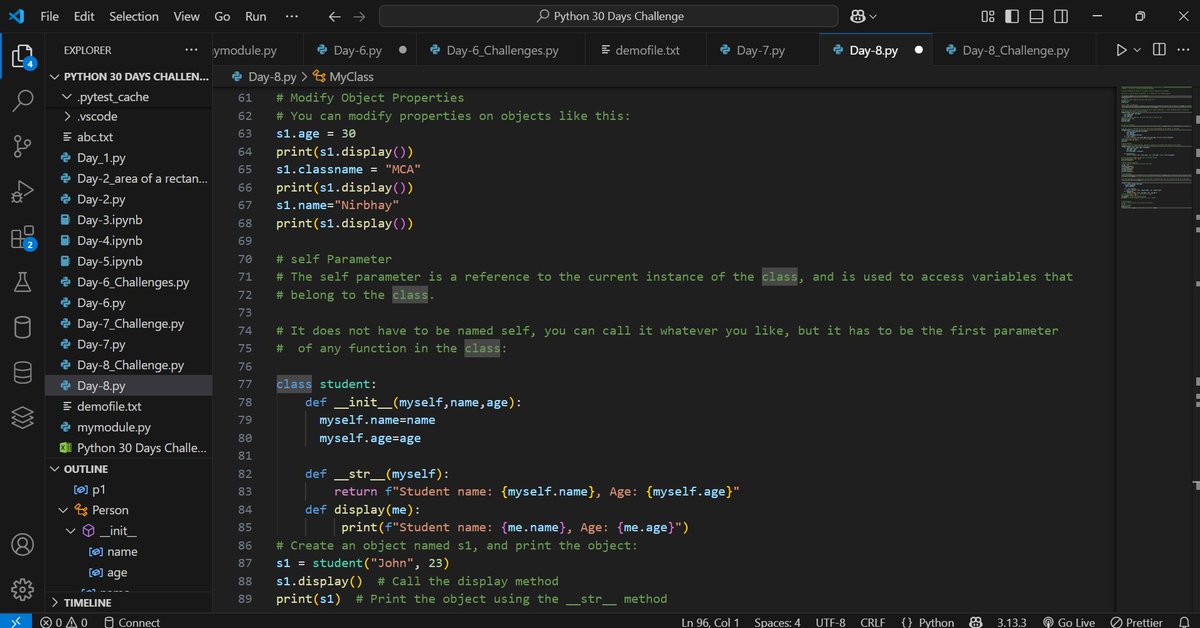Click Day-8.py in the breadcrumb
Viewport: 1200px width, 628px height.
click(x=264, y=77)
